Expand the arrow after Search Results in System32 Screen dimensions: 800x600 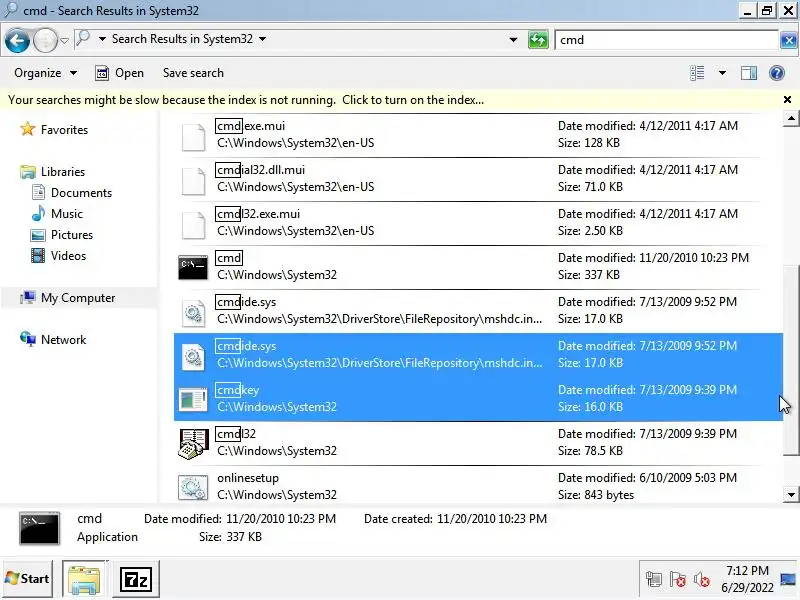click(x=262, y=39)
